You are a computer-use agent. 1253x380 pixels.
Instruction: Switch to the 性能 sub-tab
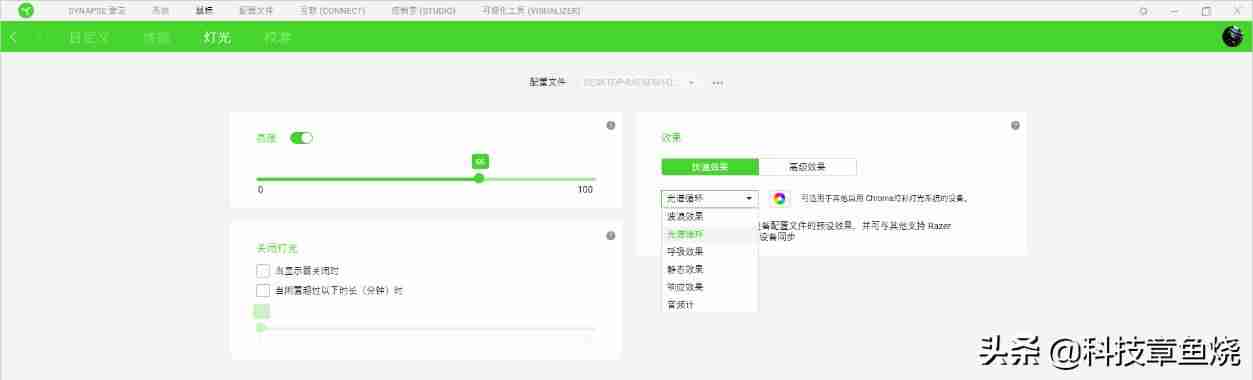tap(157, 37)
